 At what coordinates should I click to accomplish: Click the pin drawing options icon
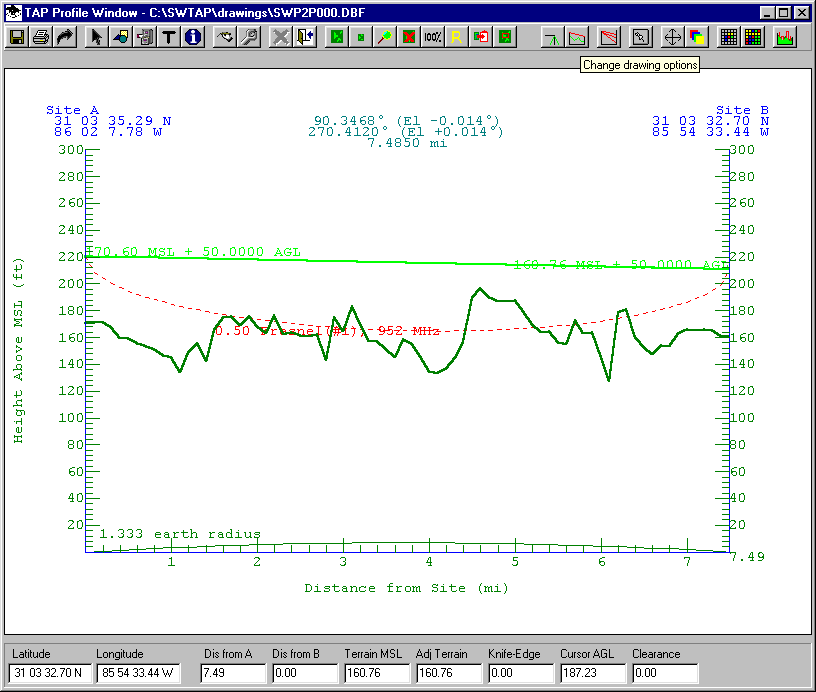[x=640, y=37]
